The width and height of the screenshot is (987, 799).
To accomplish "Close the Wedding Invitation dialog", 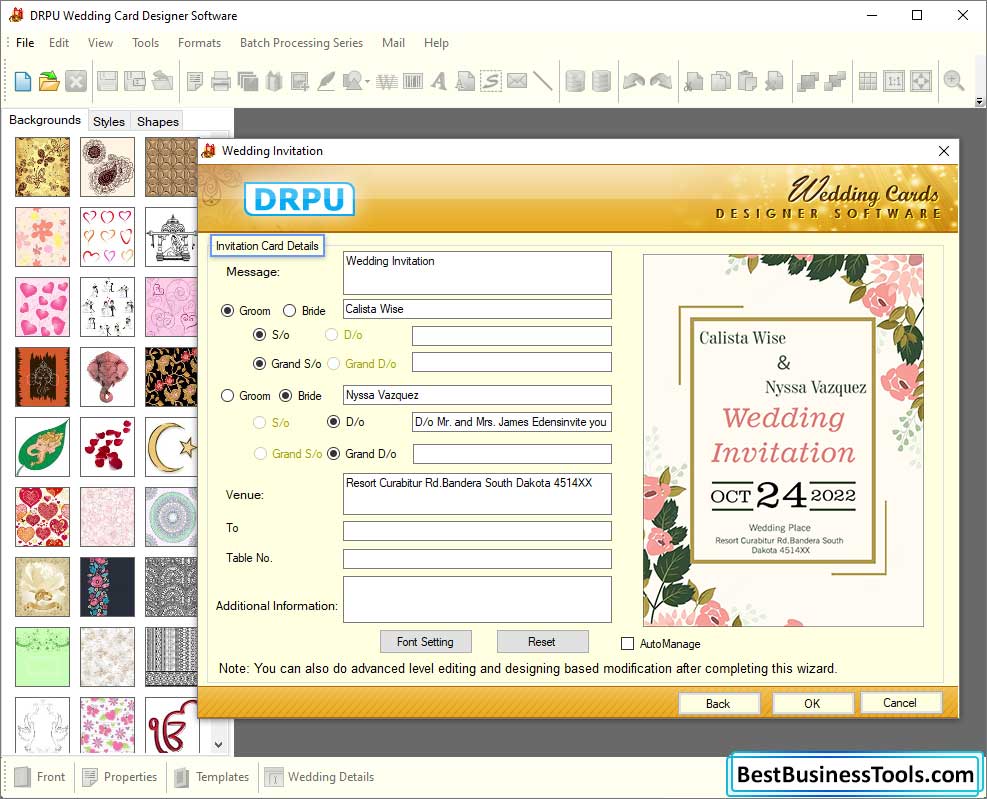I will coord(944,151).
